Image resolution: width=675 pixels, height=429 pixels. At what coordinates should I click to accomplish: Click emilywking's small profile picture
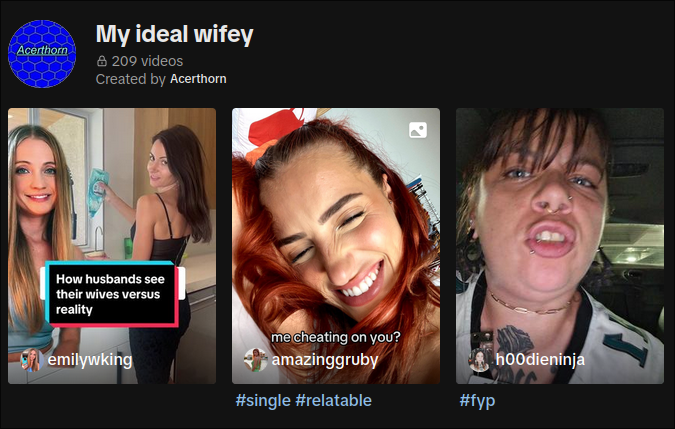[31, 360]
